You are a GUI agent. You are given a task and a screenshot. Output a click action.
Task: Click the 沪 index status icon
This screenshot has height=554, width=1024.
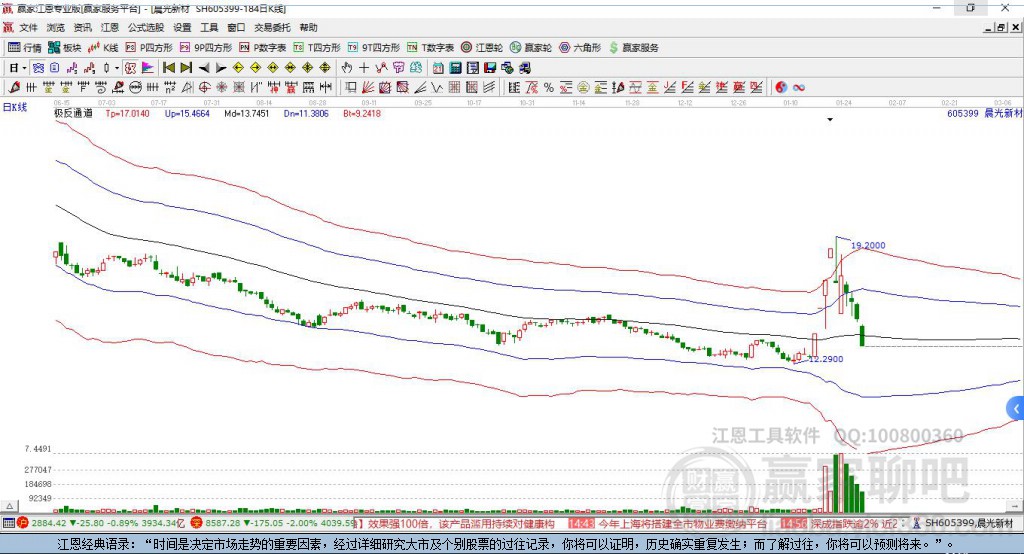tap(22, 523)
